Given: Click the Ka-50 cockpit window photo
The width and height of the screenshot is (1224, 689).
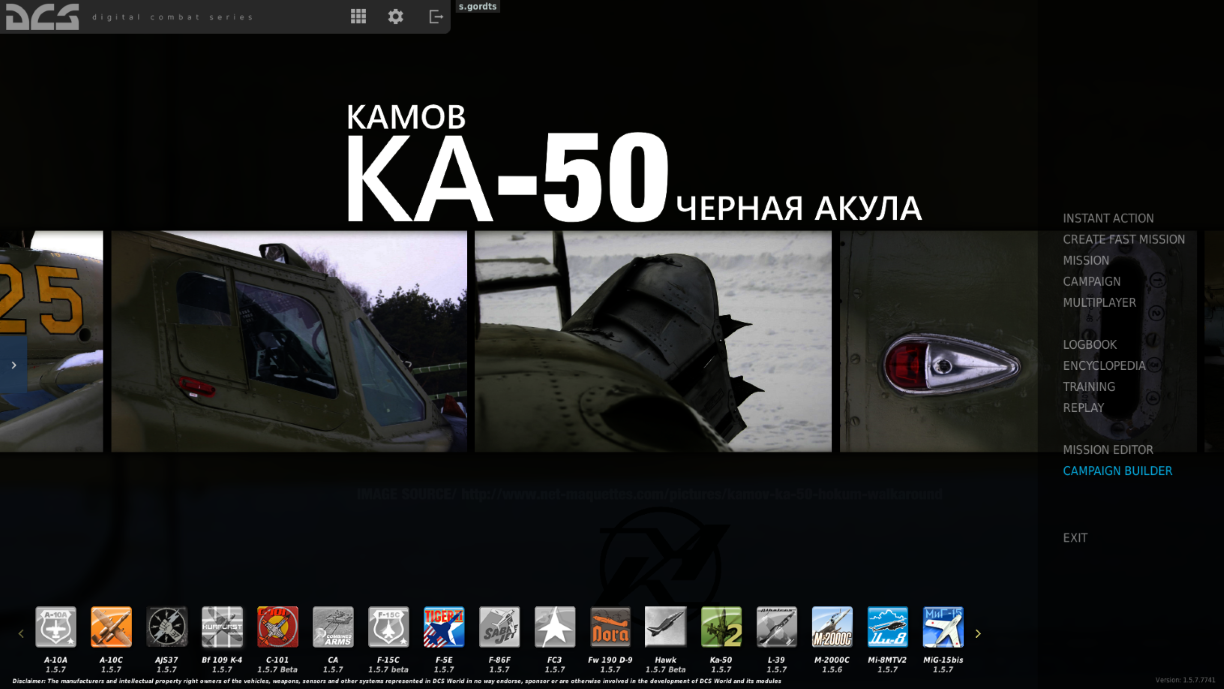Looking at the screenshot, I should (289, 341).
